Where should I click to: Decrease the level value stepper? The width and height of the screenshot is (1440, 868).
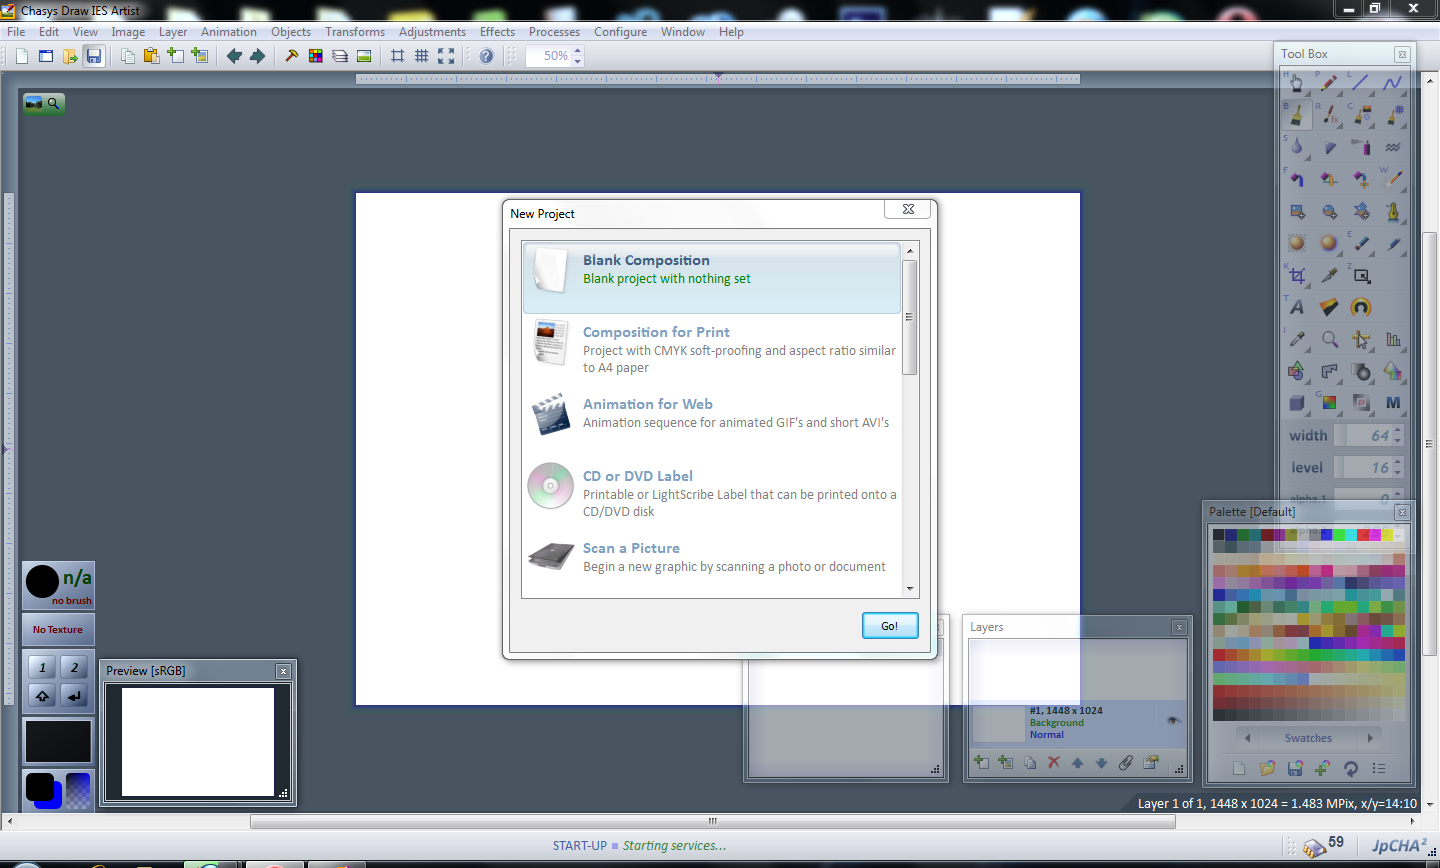click(1398, 473)
